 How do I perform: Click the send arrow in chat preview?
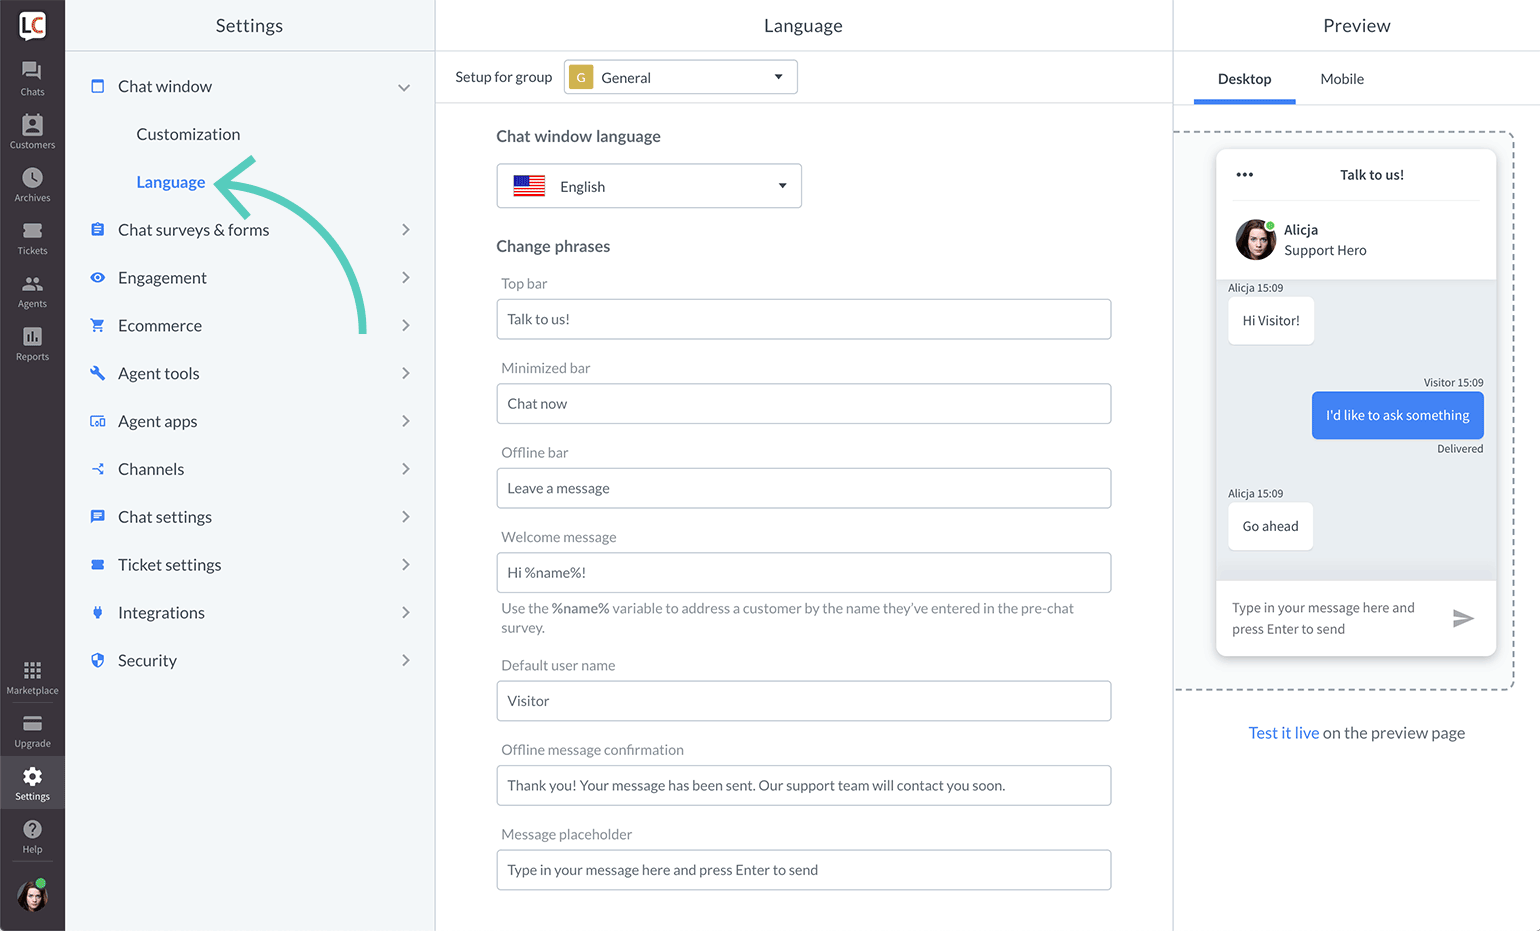1463,618
